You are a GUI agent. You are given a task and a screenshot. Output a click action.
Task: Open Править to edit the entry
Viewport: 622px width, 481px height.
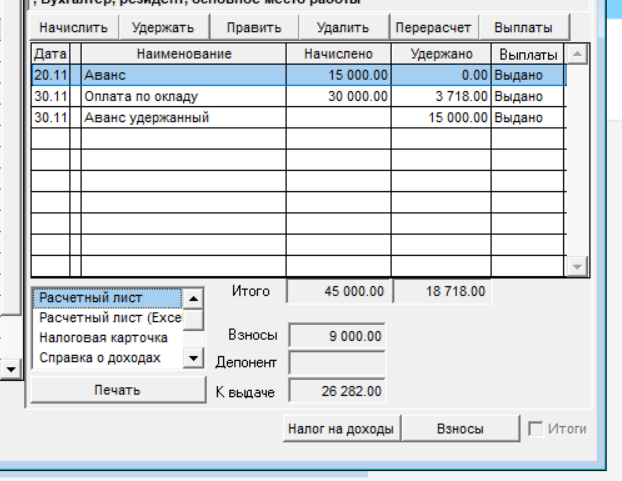tap(254, 27)
